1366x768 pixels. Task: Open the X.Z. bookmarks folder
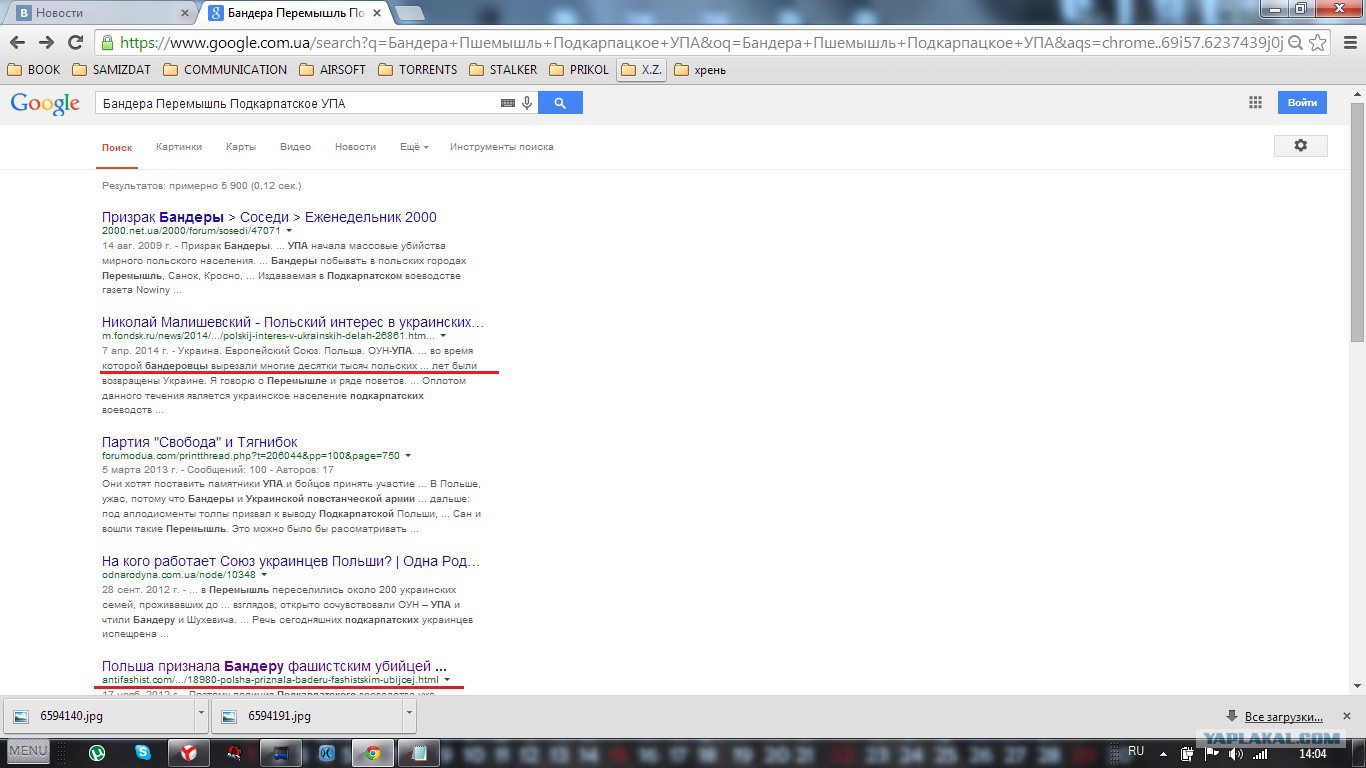point(641,70)
